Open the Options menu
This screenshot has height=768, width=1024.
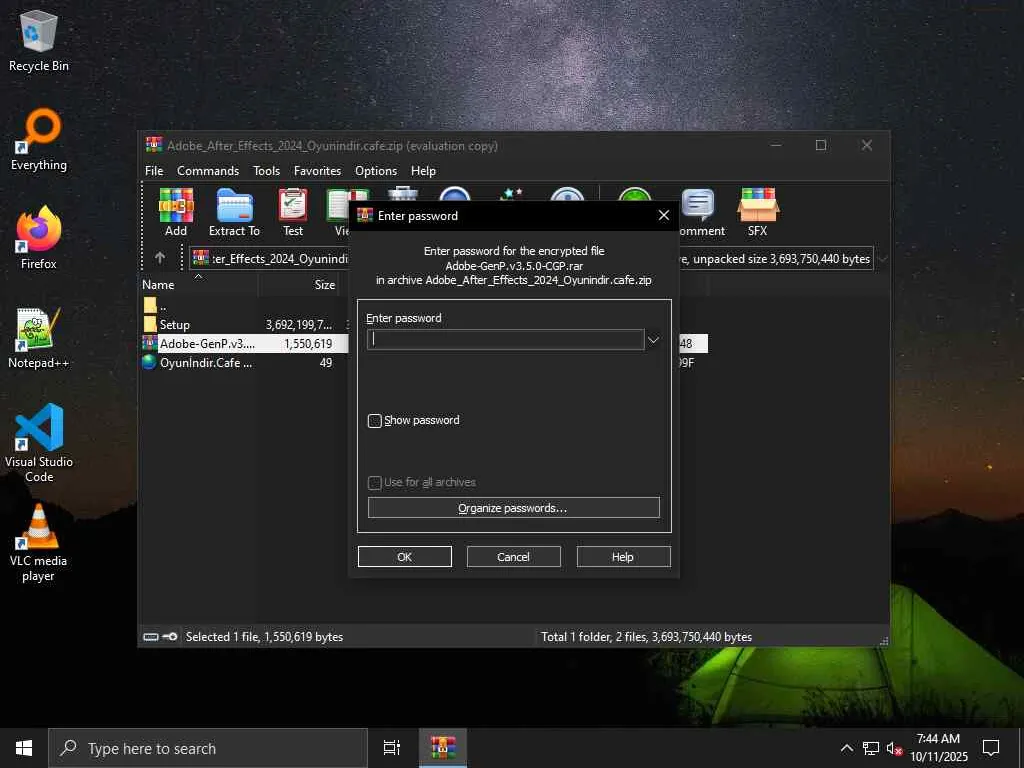coord(376,170)
